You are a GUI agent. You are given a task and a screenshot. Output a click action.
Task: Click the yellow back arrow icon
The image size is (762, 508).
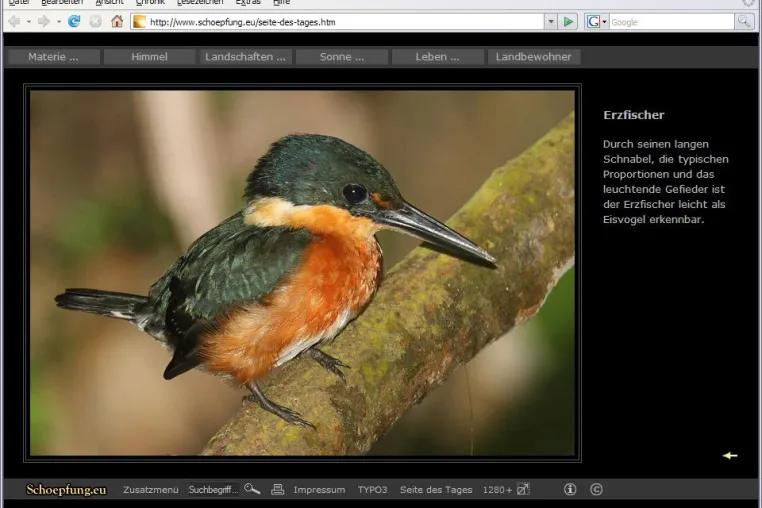pos(730,455)
